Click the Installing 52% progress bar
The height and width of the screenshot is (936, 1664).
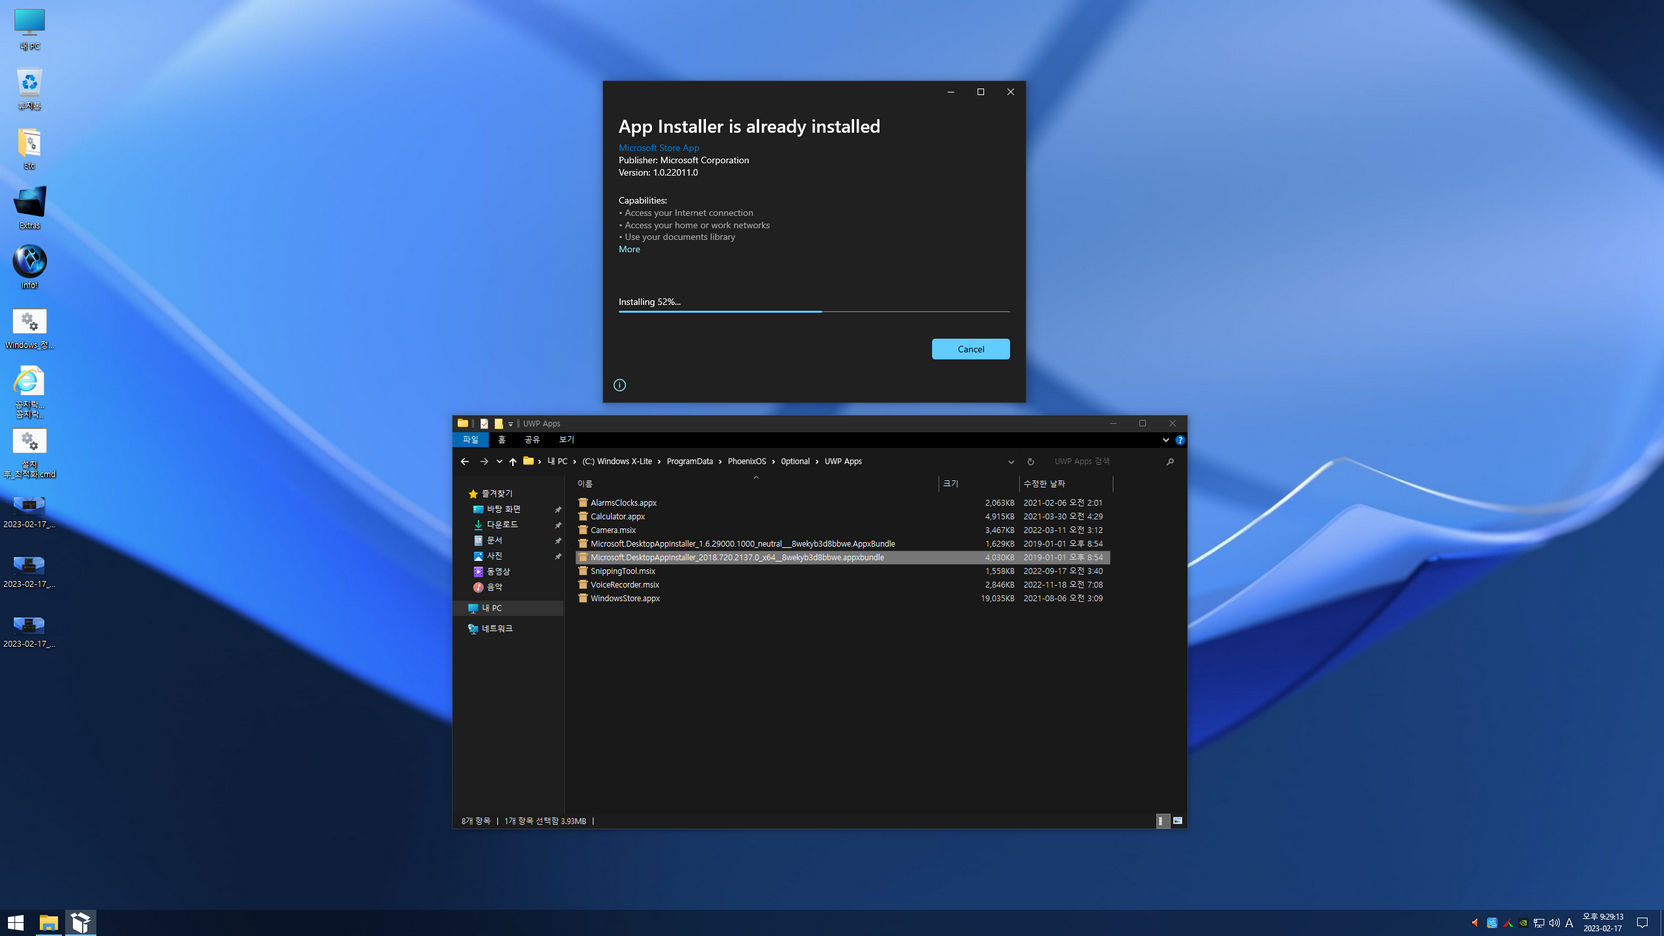[814, 311]
